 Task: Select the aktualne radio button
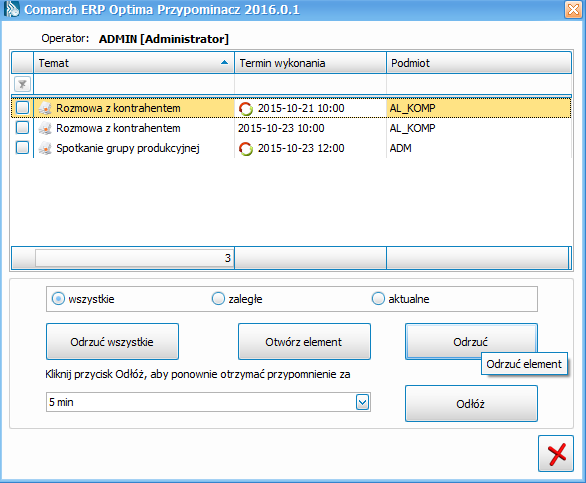tap(378, 299)
